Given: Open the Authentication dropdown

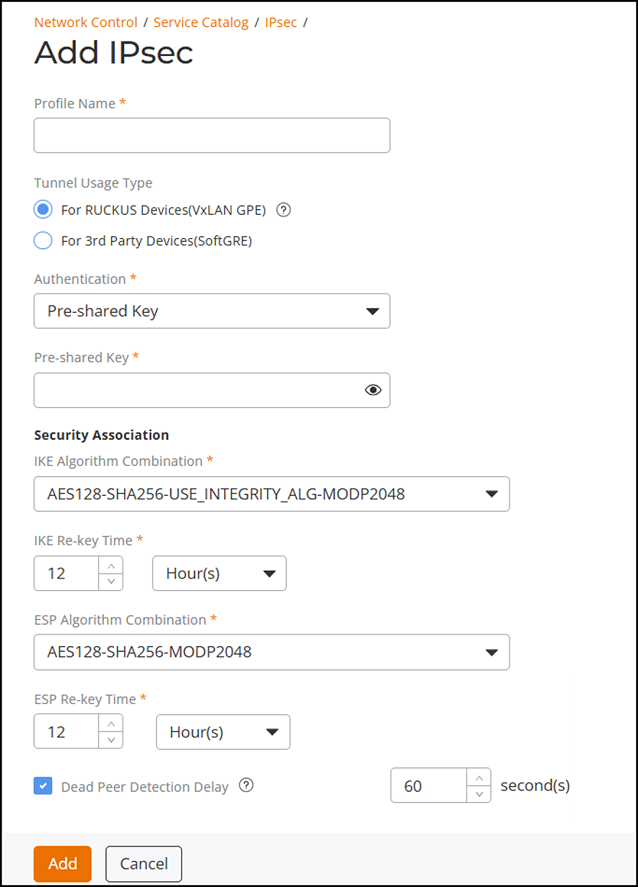Looking at the screenshot, I should click(212, 311).
